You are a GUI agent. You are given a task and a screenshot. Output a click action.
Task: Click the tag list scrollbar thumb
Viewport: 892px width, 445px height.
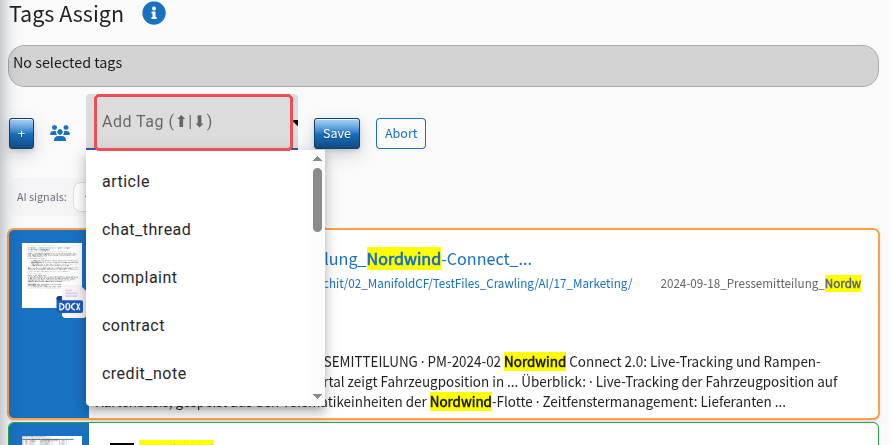(x=317, y=200)
